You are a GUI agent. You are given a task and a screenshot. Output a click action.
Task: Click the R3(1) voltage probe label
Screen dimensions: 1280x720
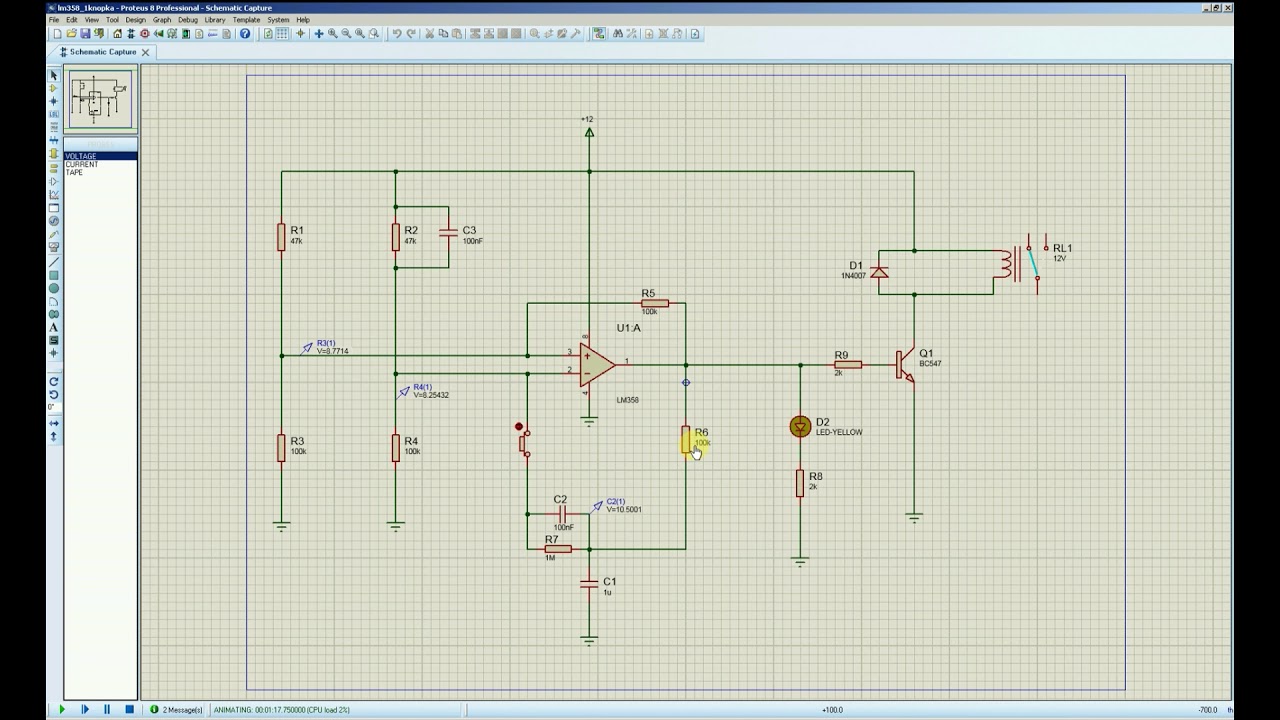[326, 343]
